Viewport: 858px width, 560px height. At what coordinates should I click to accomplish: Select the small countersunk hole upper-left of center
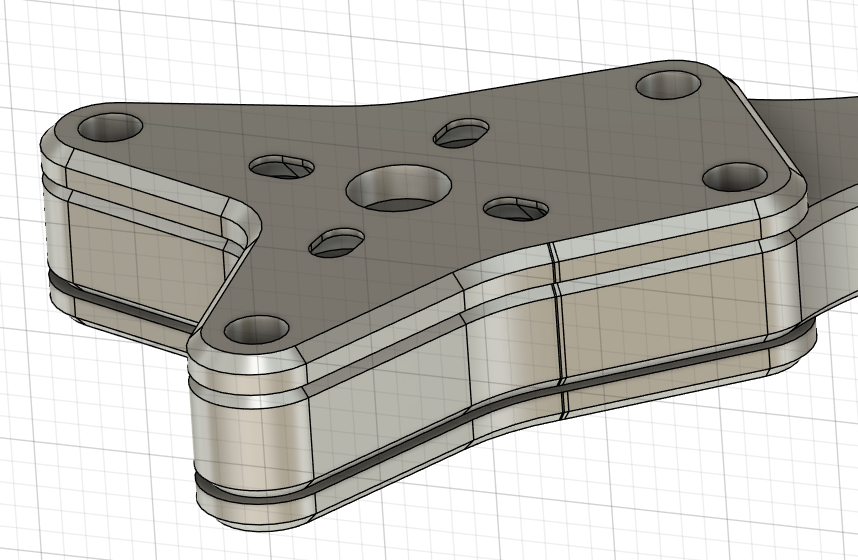click(x=282, y=166)
